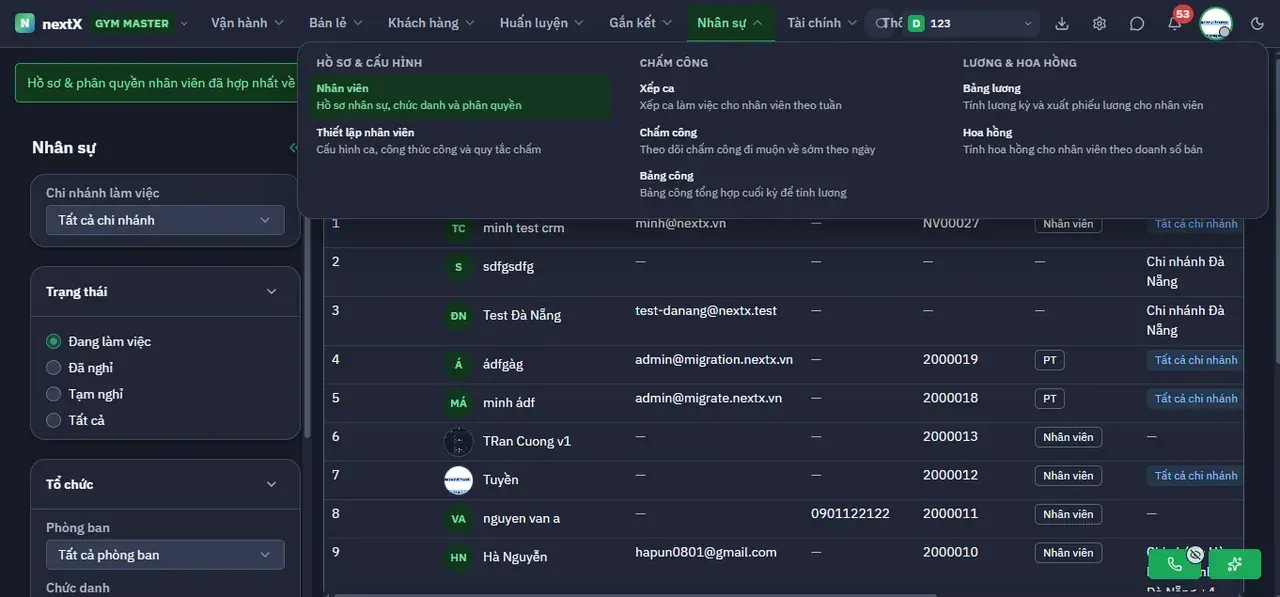Click the name Test Đà Nẵng
Image resolution: width=1280 pixels, height=597 pixels.
click(x=522, y=315)
